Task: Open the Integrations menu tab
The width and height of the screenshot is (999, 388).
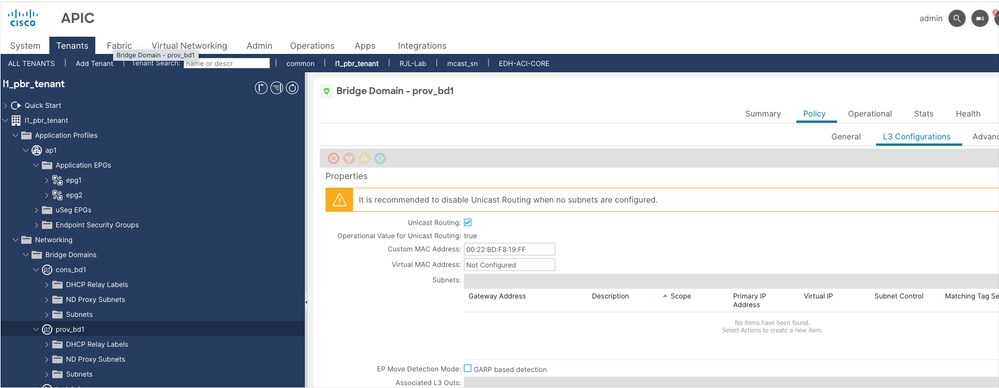Action: [x=422, y=46]
